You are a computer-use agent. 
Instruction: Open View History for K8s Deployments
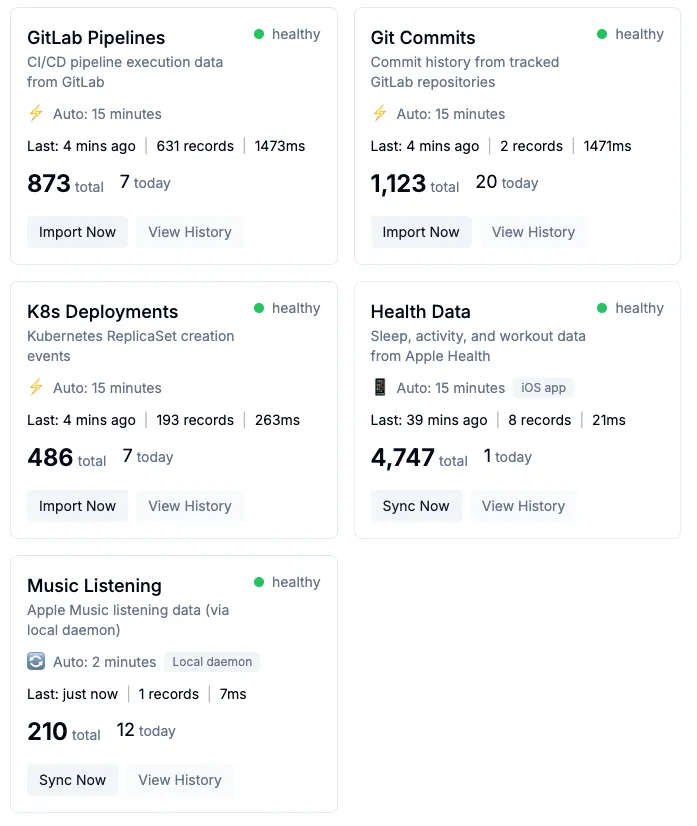(x=190, y=506)
